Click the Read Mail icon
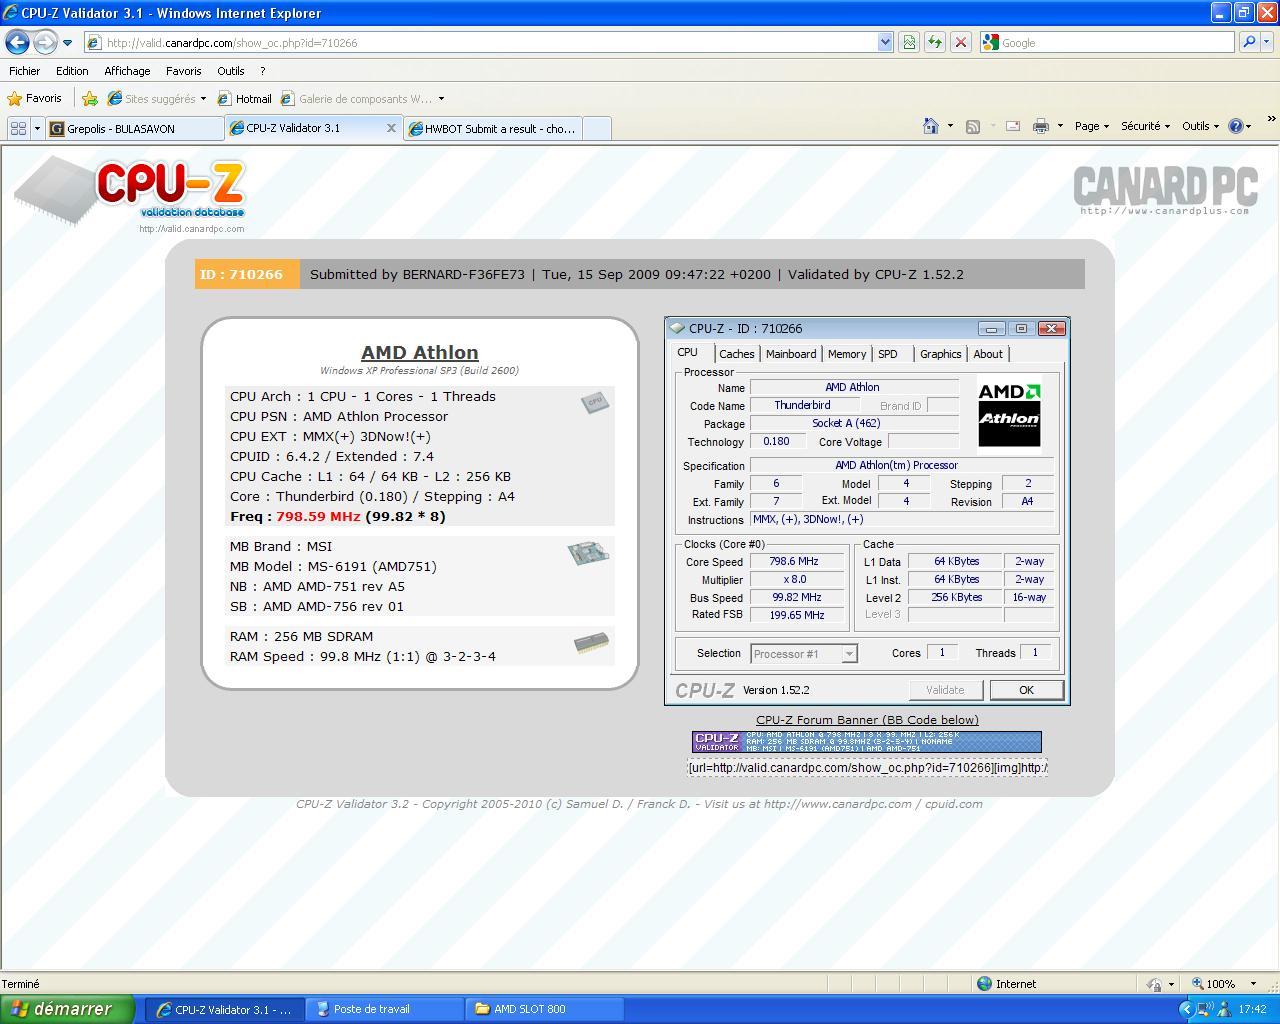 [x=1013, y=126]
